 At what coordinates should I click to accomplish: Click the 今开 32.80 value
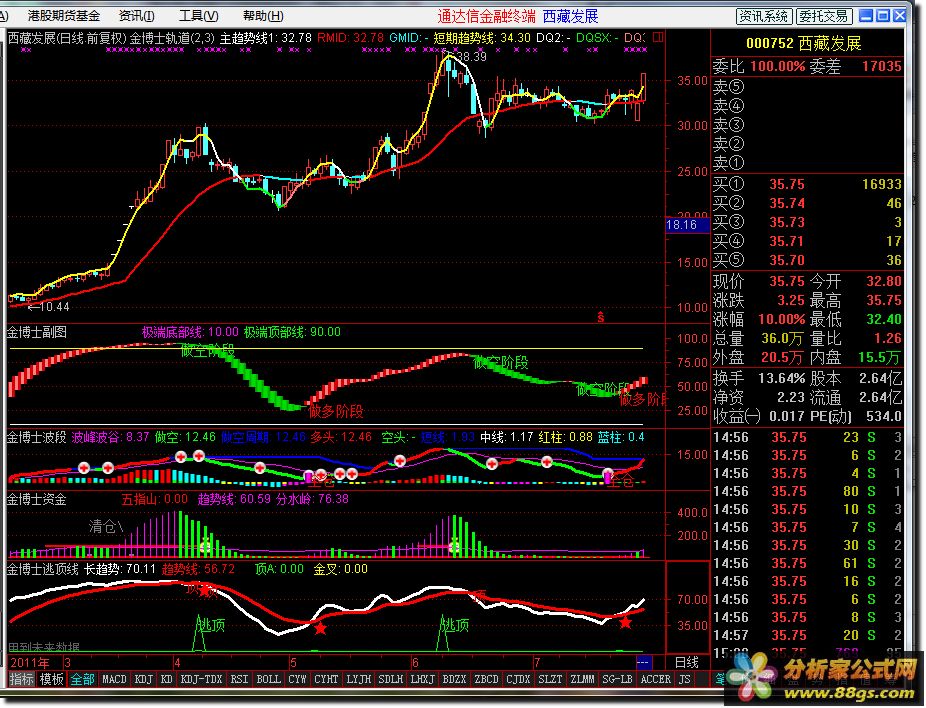[x=883, y=281]
